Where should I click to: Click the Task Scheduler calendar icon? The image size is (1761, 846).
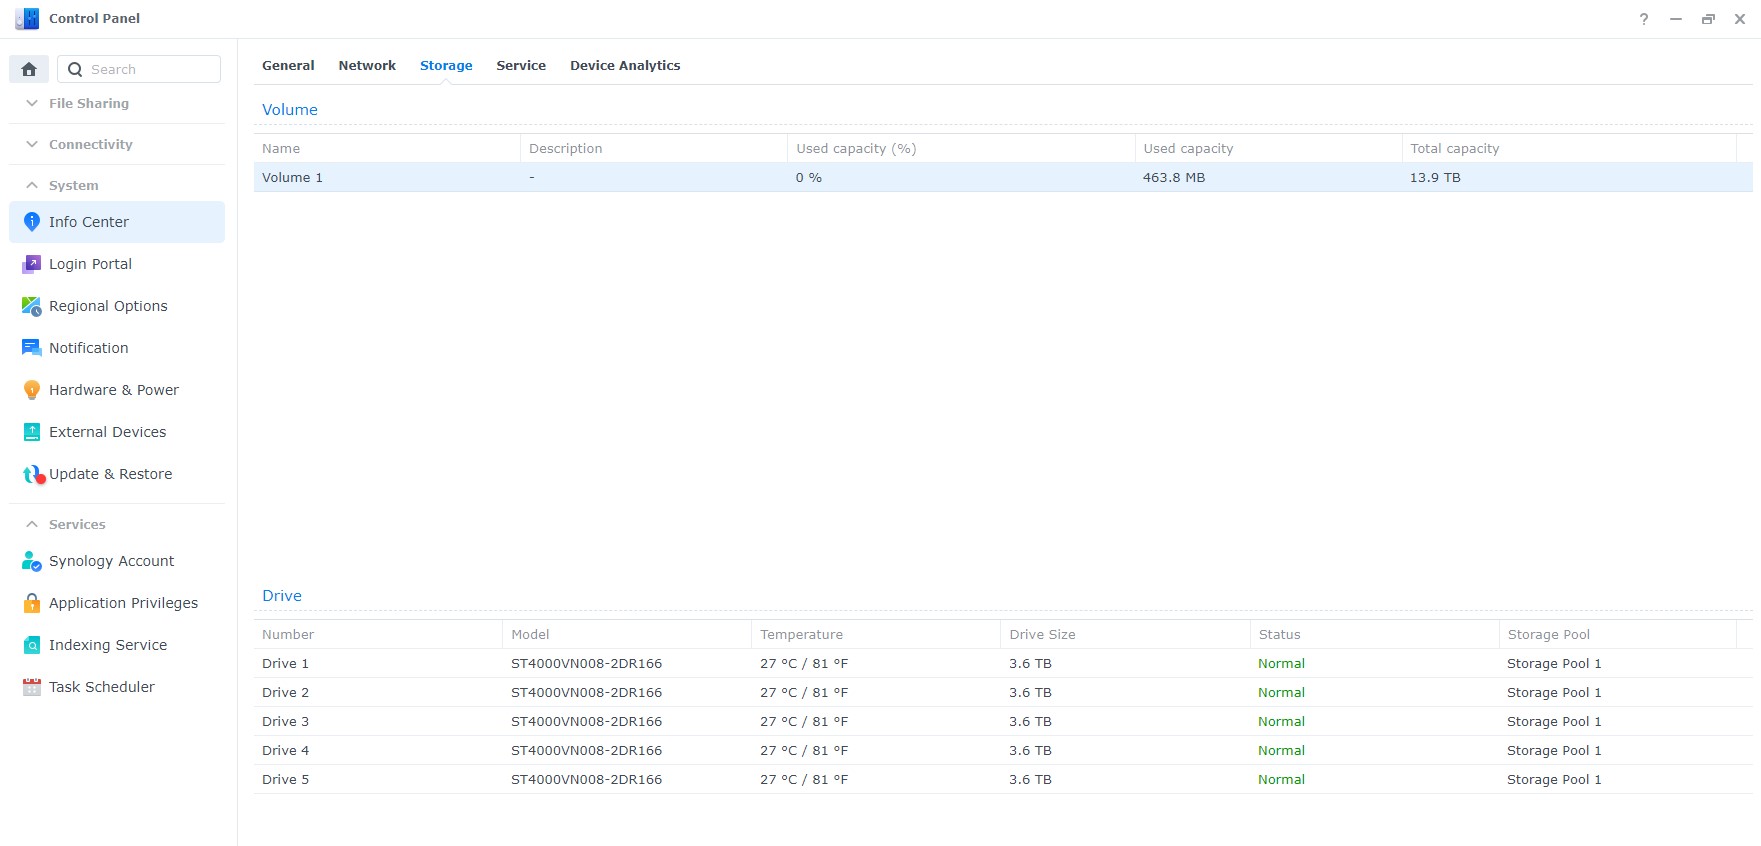click(x=31, y=687)
